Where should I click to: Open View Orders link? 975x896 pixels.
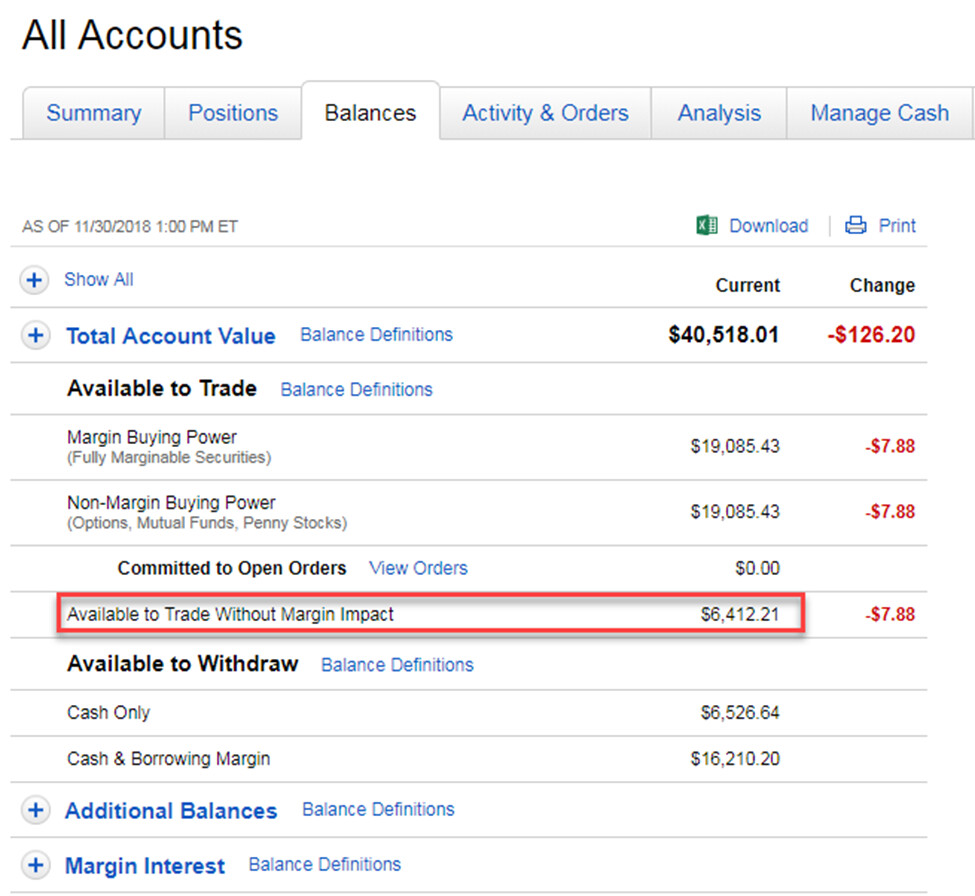click(x=418, y=568)
